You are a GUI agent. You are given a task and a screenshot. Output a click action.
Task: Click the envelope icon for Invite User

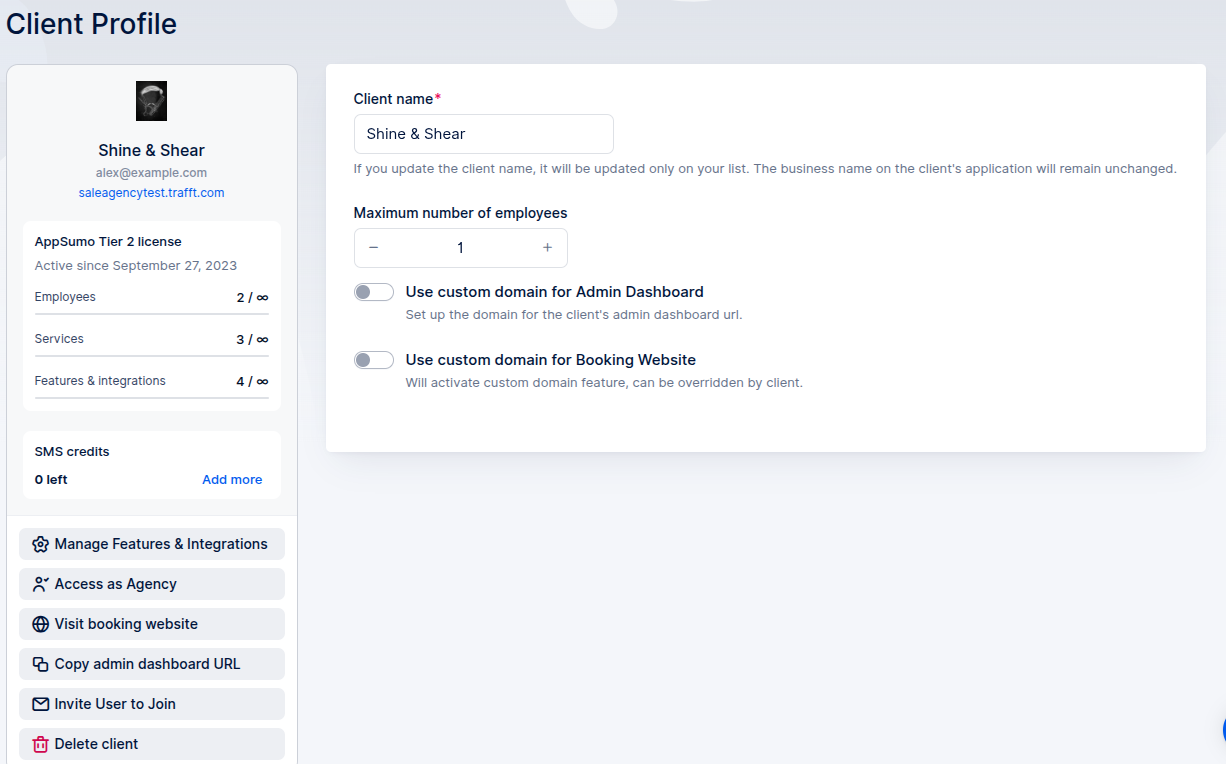40,704
